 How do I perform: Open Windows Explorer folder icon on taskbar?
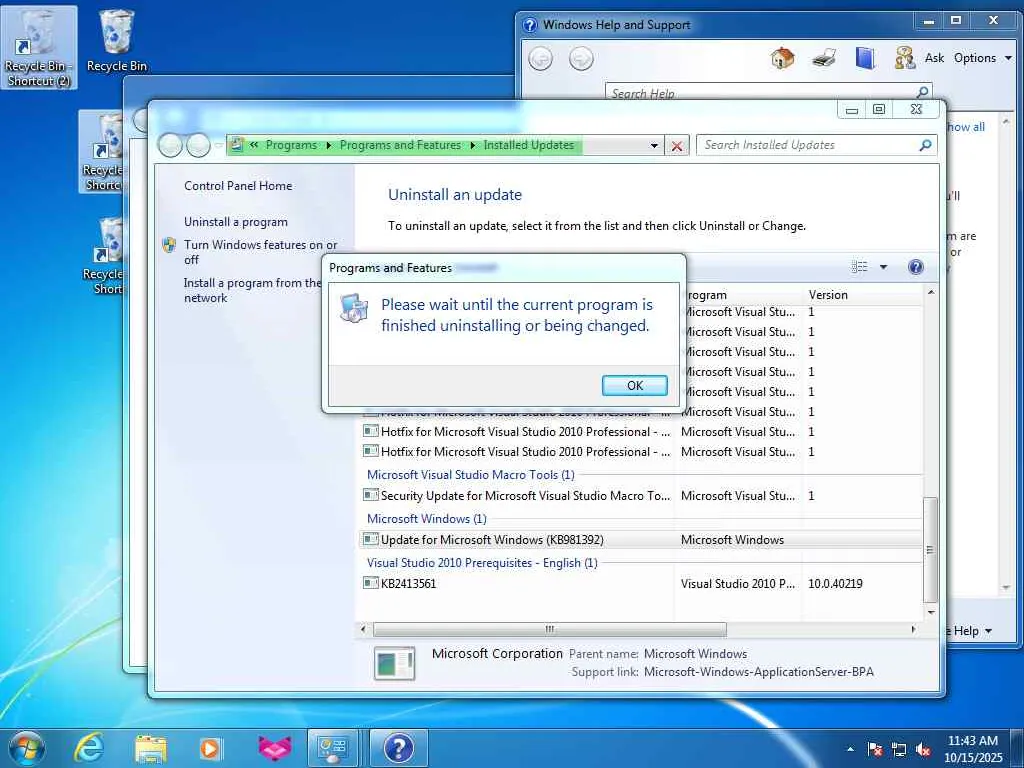tap(151, 748)
